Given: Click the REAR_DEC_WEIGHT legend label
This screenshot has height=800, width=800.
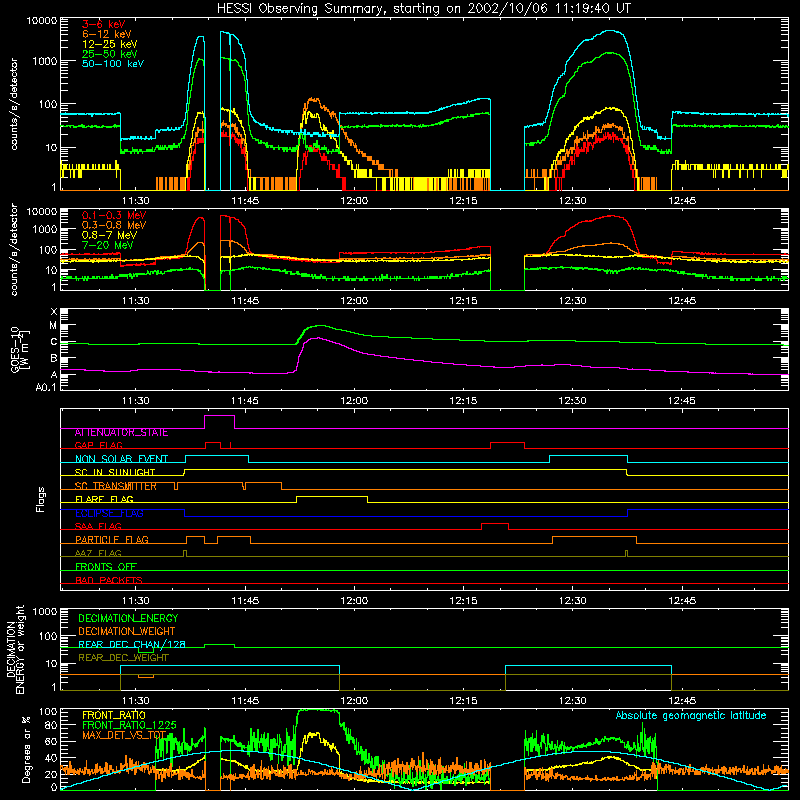Looking at the screenshot, I should click(123, 658).
